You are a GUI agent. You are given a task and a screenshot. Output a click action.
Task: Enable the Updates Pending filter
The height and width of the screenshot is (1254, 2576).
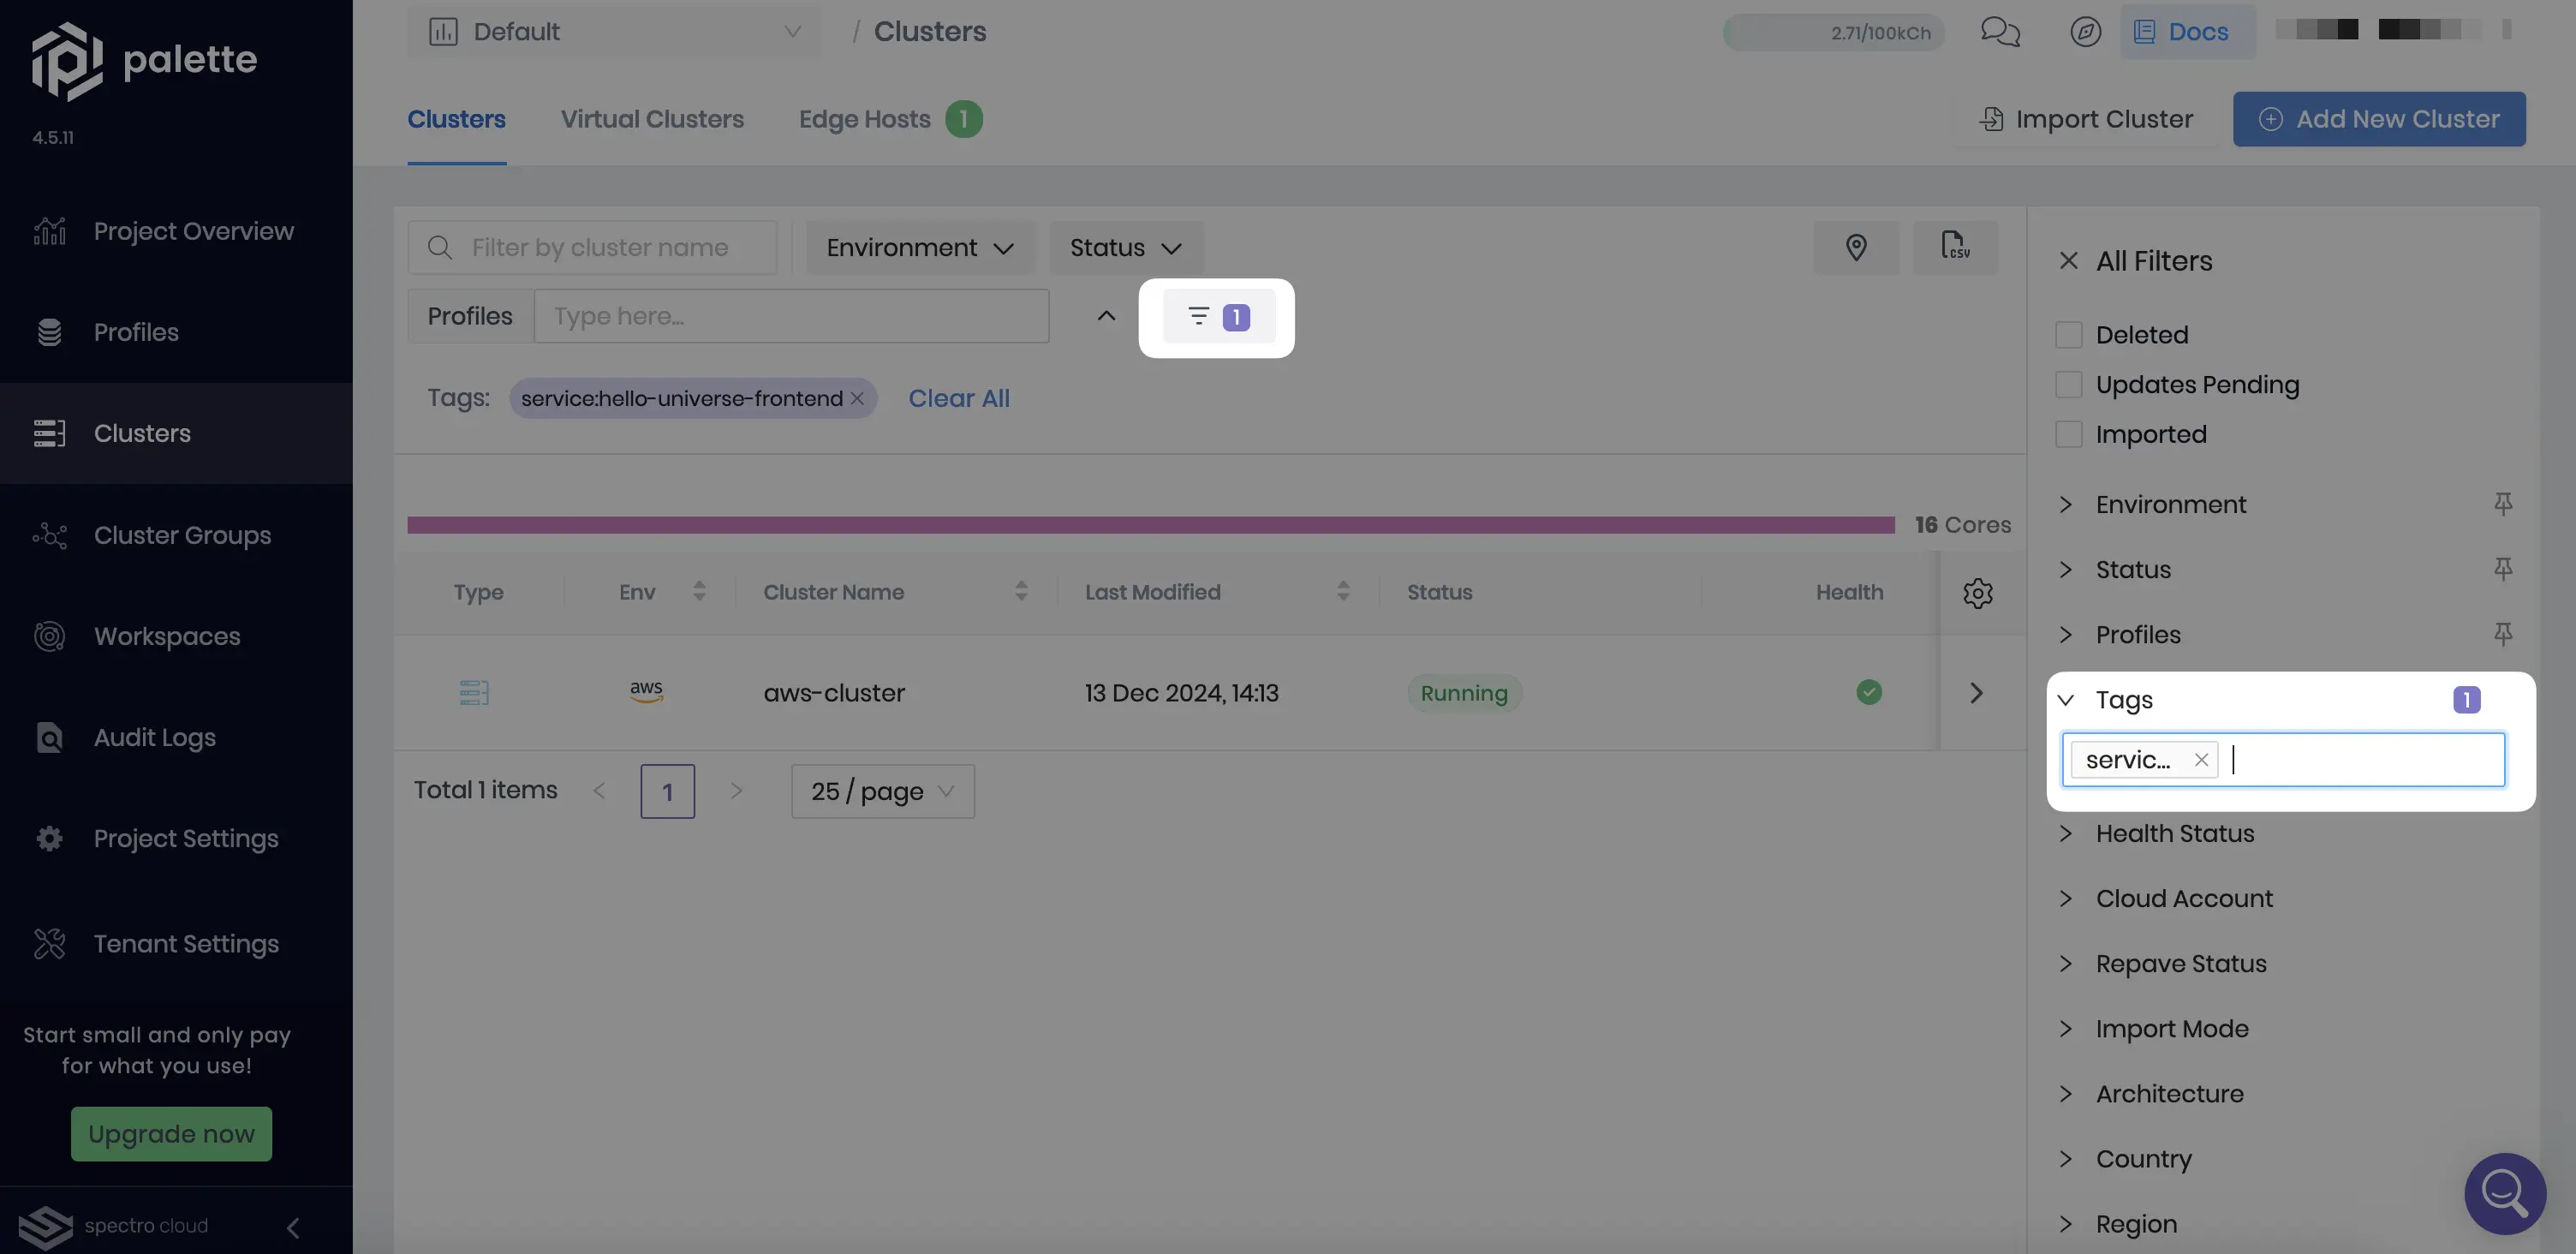point(2068,384)
